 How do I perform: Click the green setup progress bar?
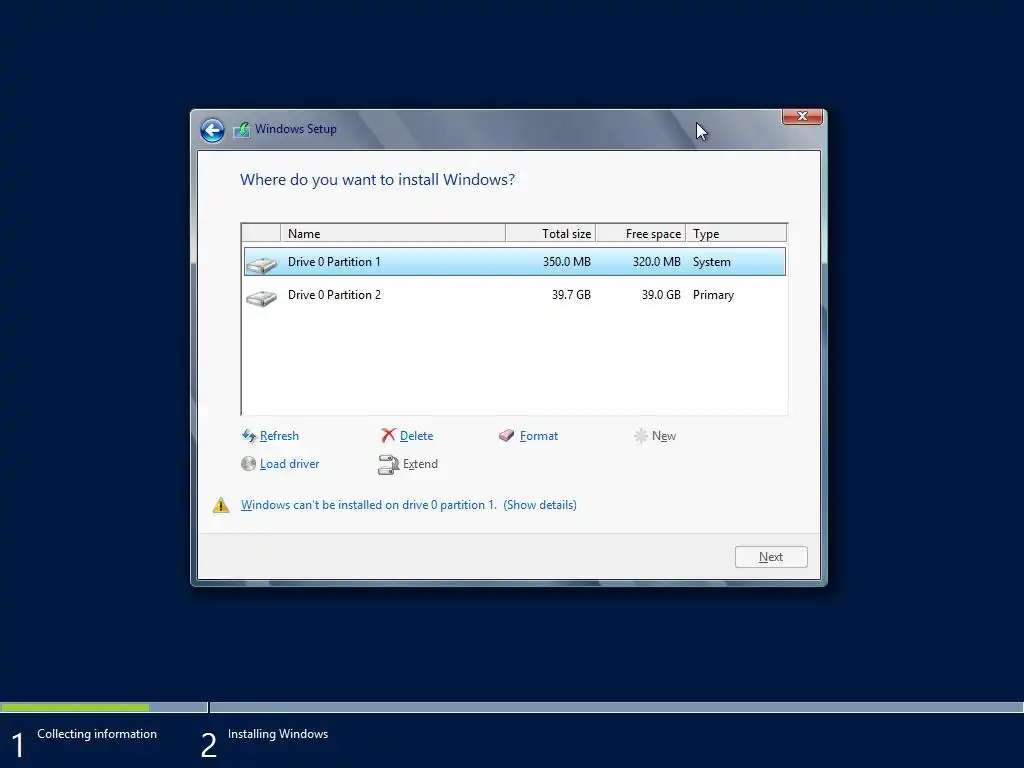74,707
